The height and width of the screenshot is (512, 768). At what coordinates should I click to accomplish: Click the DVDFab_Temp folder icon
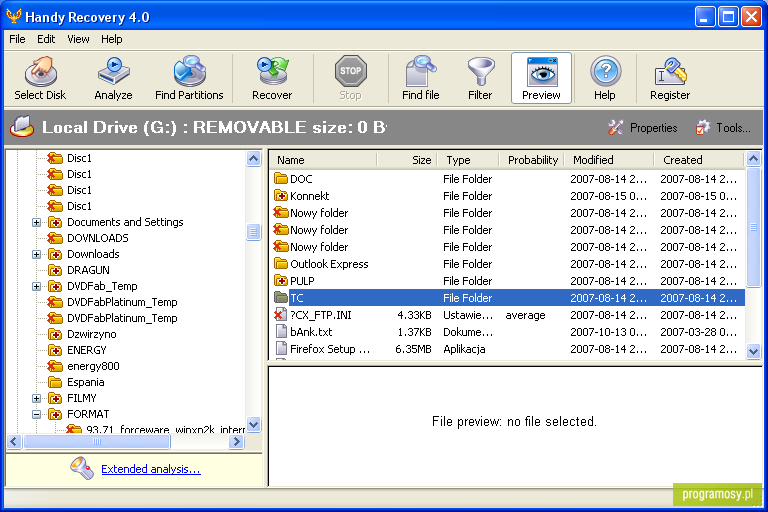(55, 286)
